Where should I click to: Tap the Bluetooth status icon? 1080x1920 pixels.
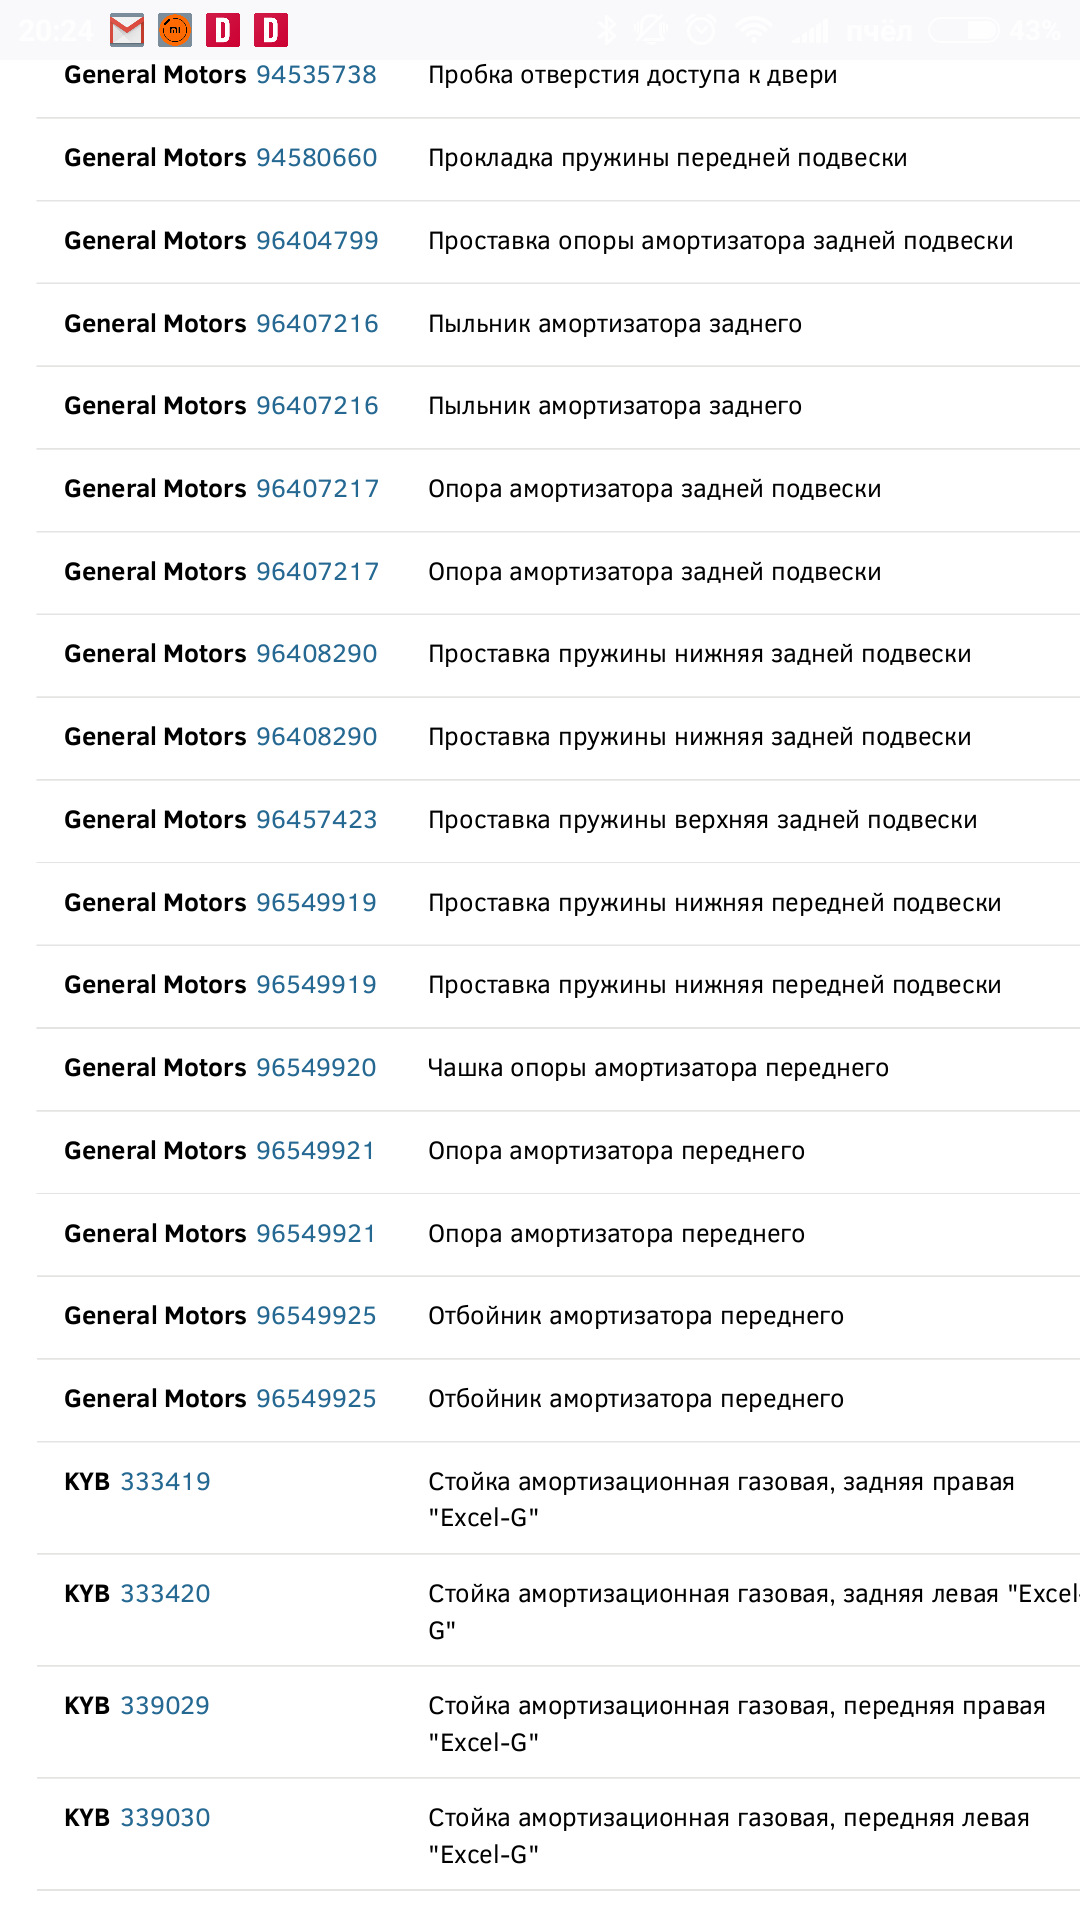(x=606, y=31)
